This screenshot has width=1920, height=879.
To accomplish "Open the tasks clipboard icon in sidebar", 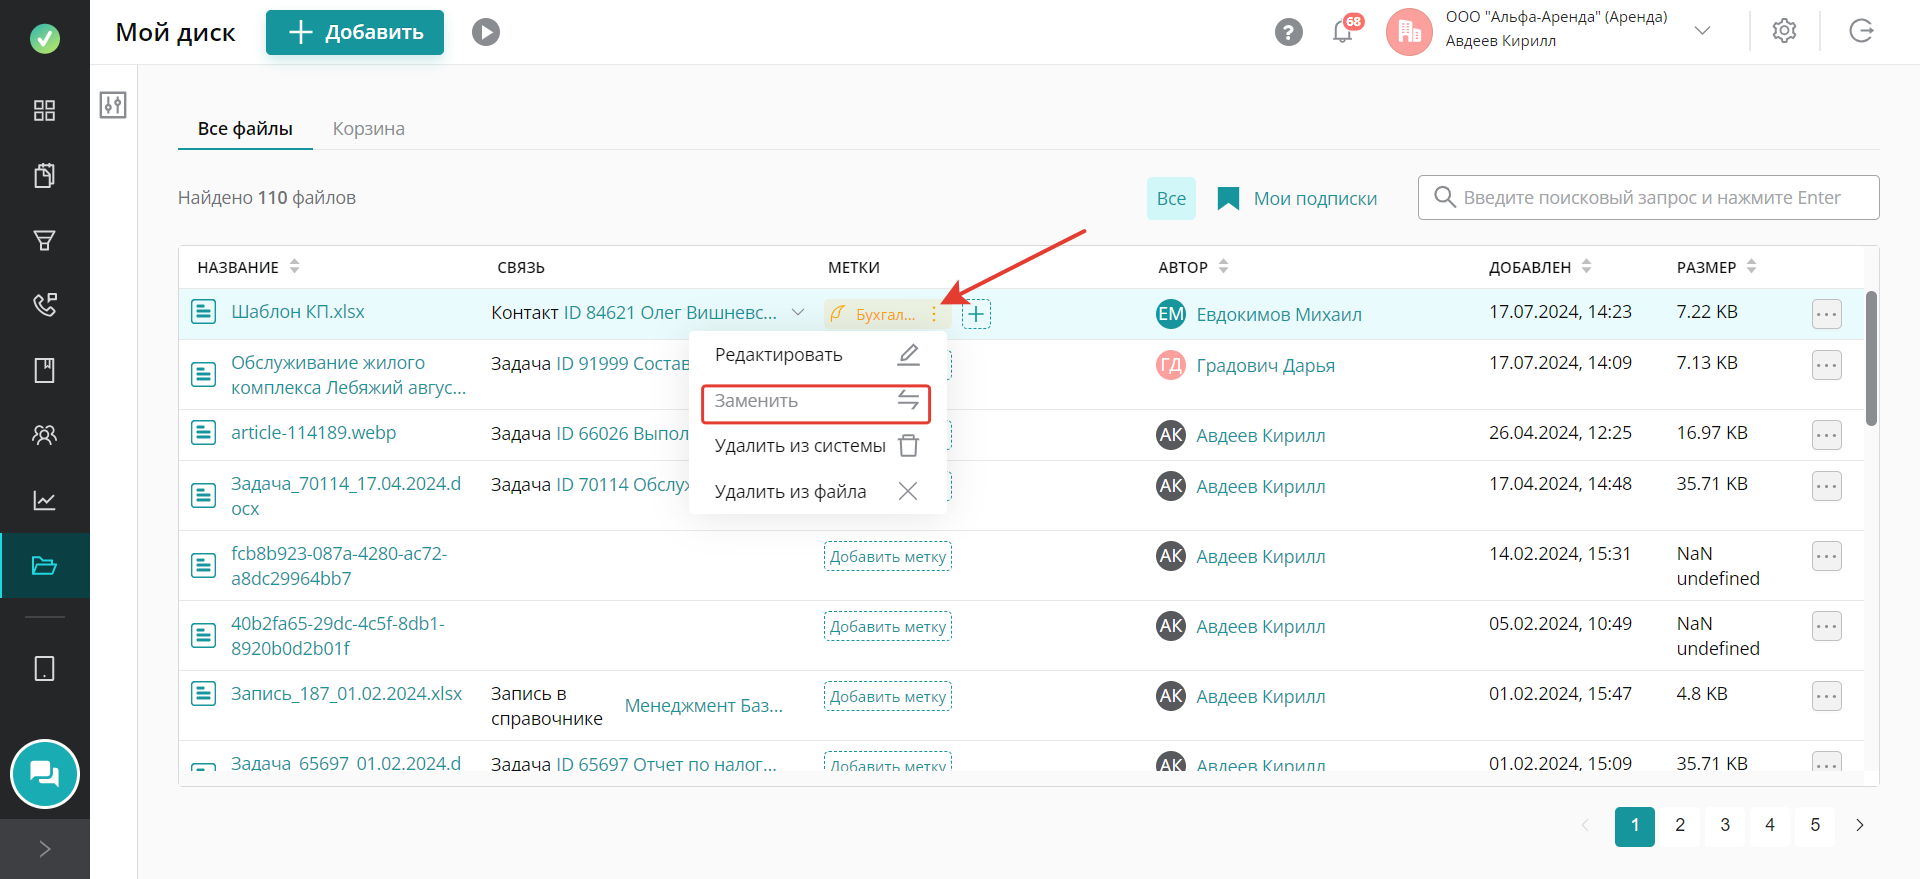I will click(44, 175).
